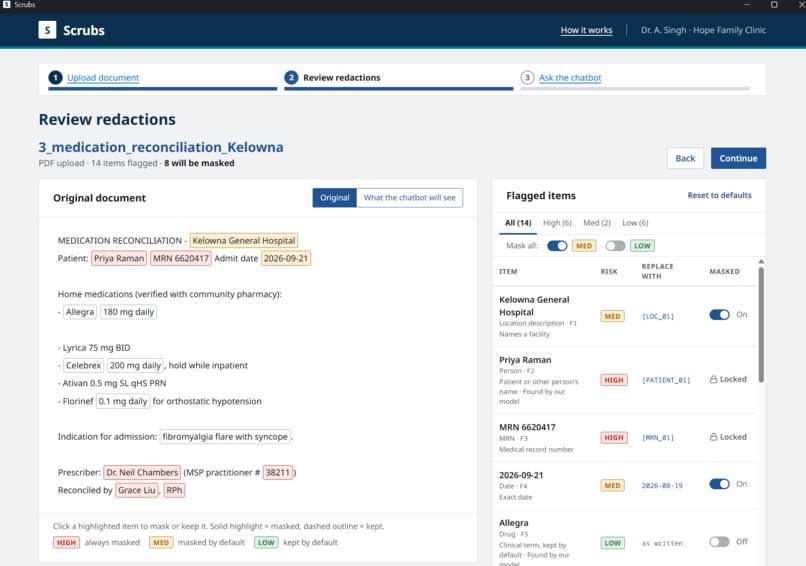The height and width of the screenshot is (566, 806).
Task: Open How it works link
Action: pyautogui.click(x=586, y=30)
